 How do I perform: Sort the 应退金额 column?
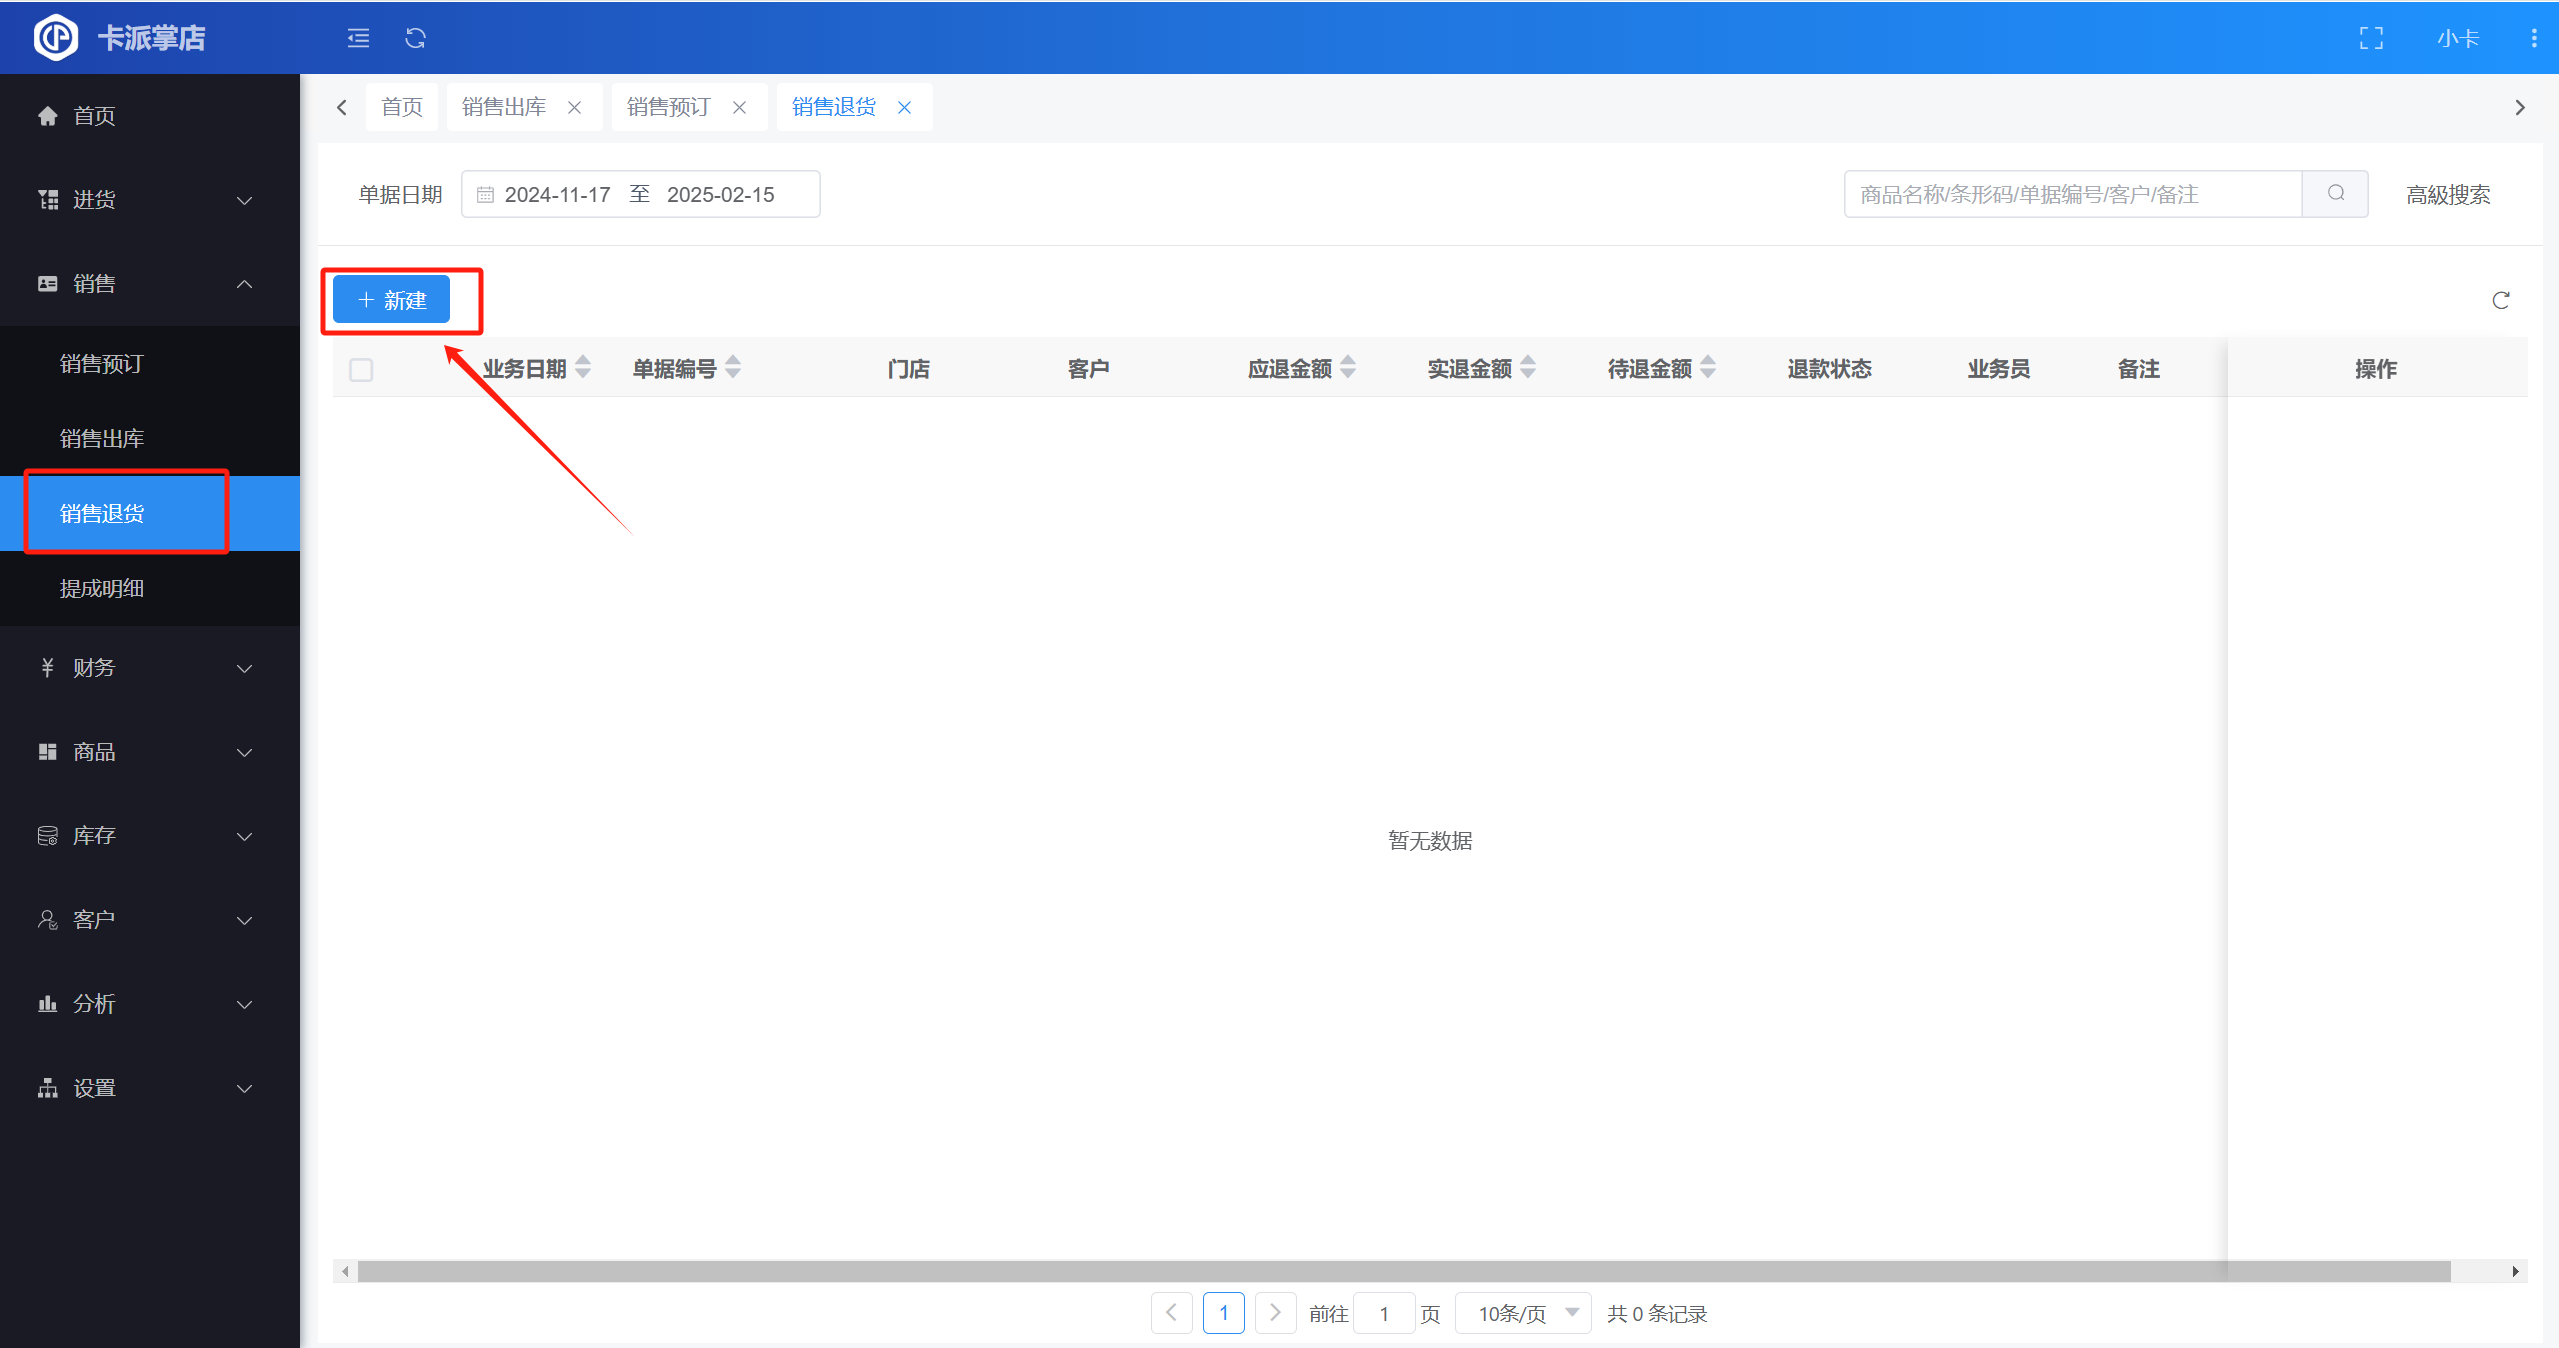pyautogui.click(x=1348, y=368)
